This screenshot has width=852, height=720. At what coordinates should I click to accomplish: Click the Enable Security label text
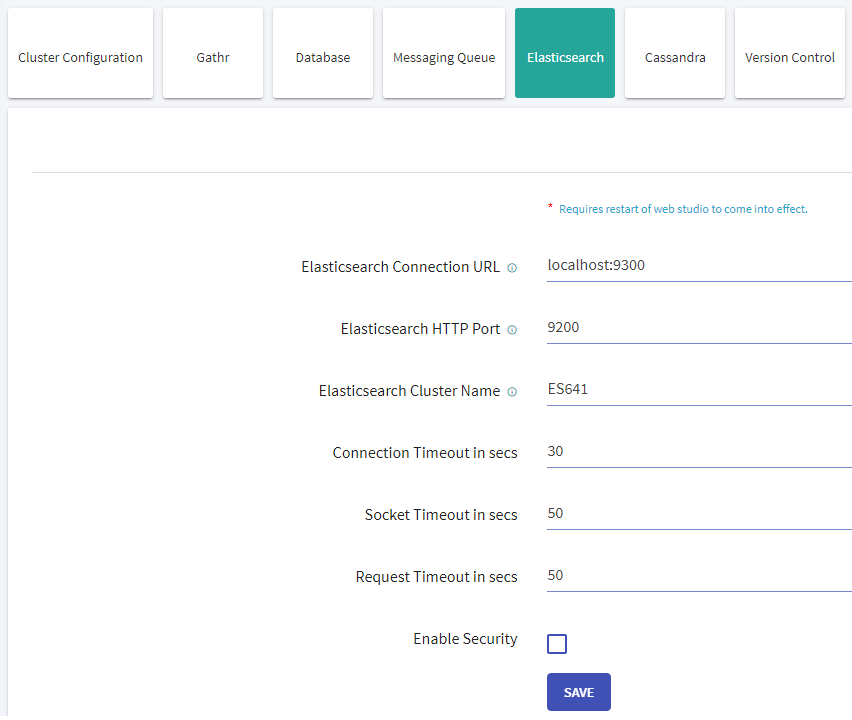point(465,638)
